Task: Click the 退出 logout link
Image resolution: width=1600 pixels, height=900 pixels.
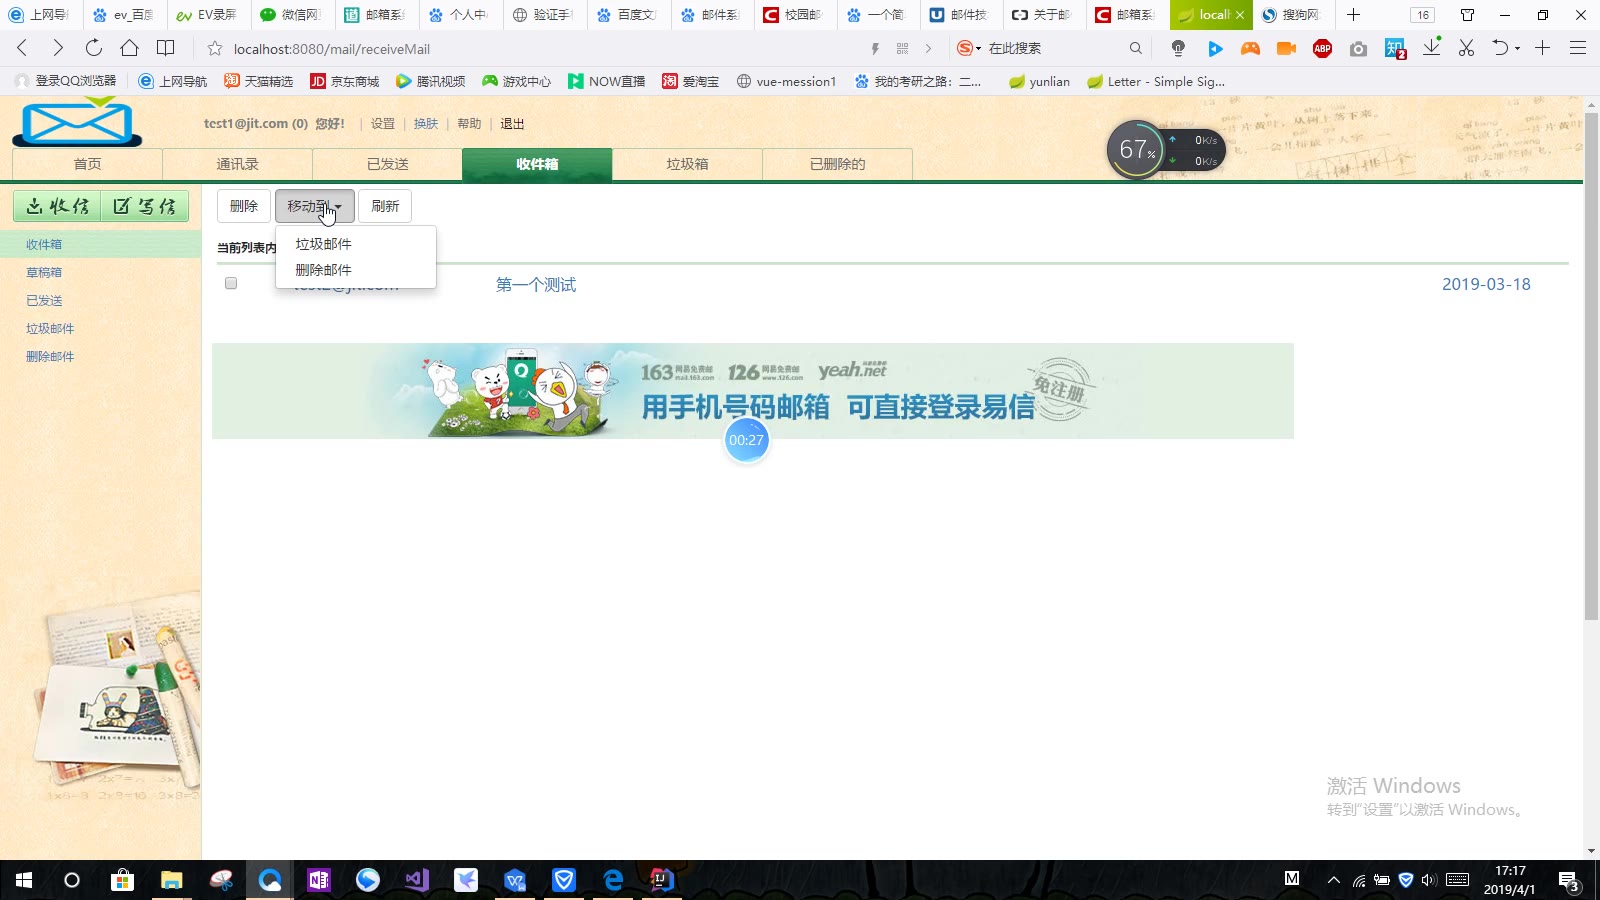Action: (512, 124)
